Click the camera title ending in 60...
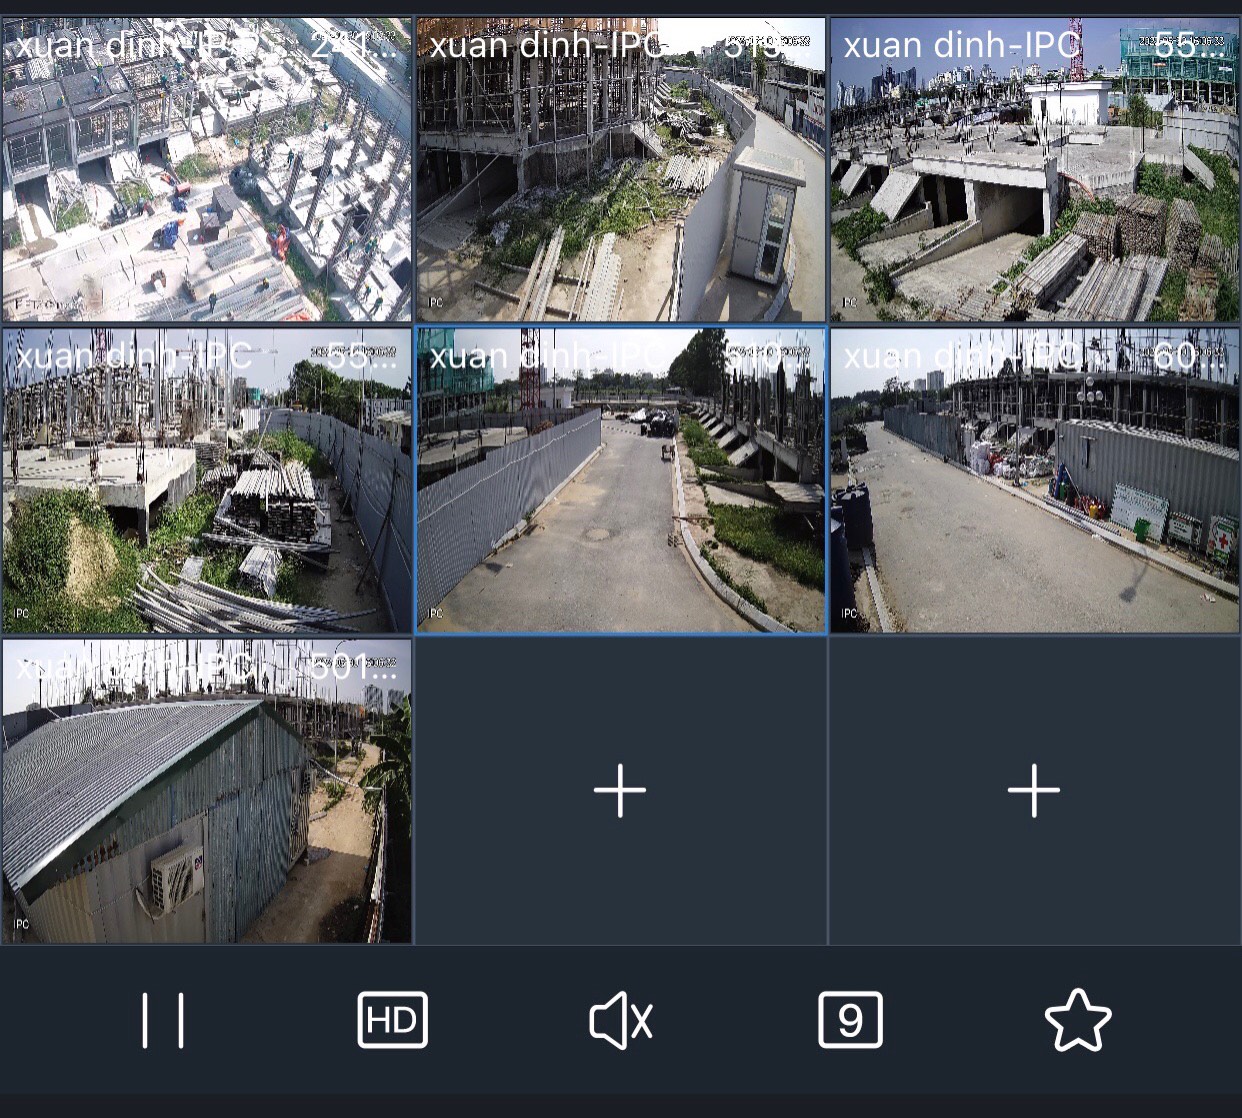Screen dimensions: 1242x1118 coord(1032,355)
